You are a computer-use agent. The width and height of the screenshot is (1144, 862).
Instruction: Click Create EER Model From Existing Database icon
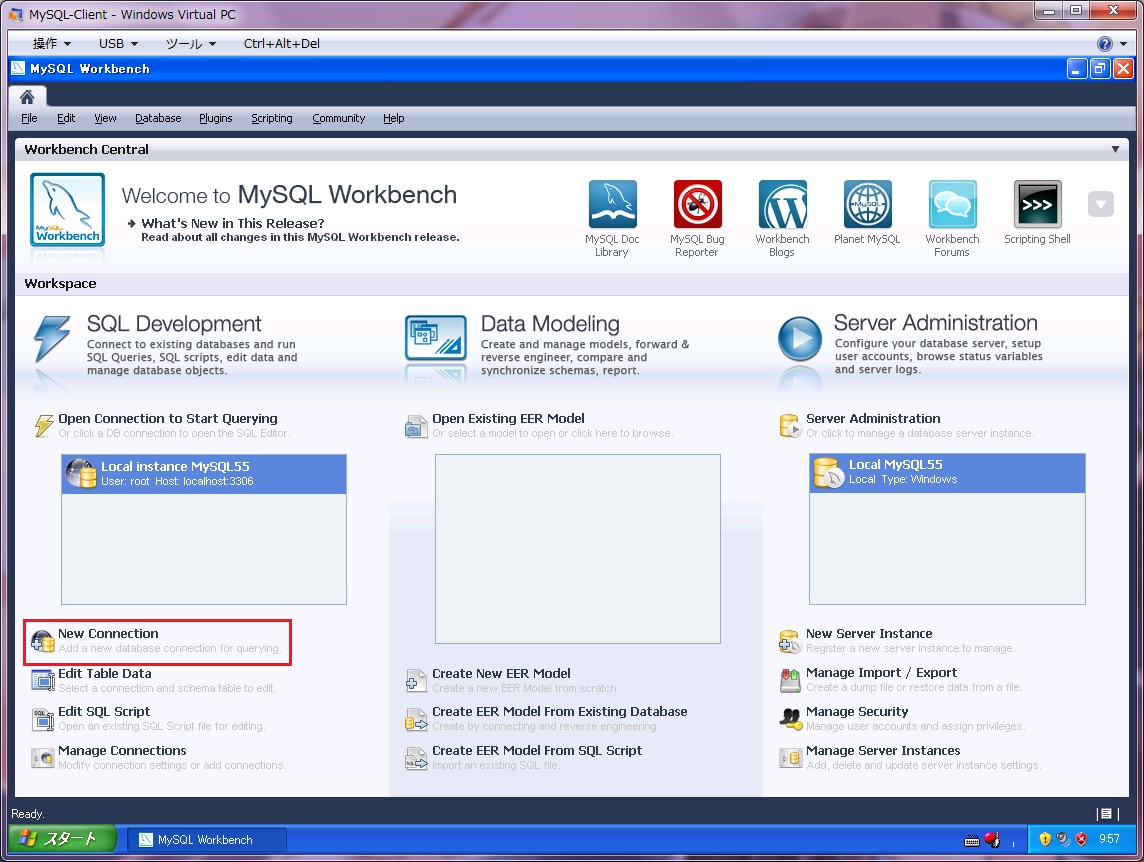pyautogui.click(x=416, y=719)
